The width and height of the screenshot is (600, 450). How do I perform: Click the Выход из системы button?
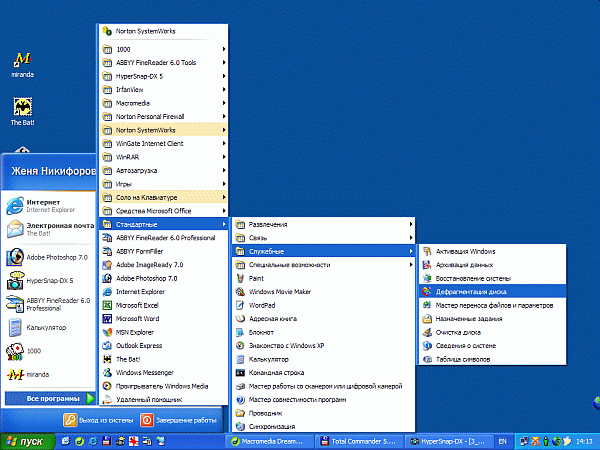97,420
